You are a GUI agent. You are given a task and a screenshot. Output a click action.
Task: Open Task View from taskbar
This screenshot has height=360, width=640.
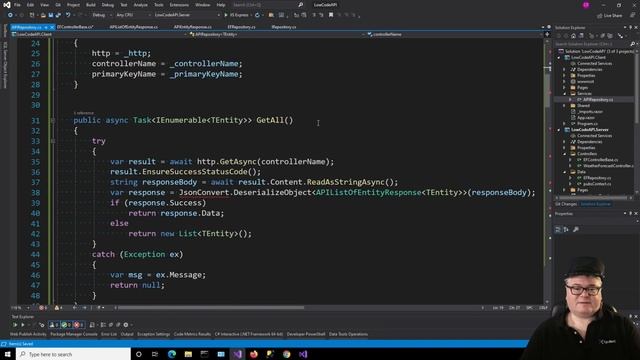click(155, 354)
